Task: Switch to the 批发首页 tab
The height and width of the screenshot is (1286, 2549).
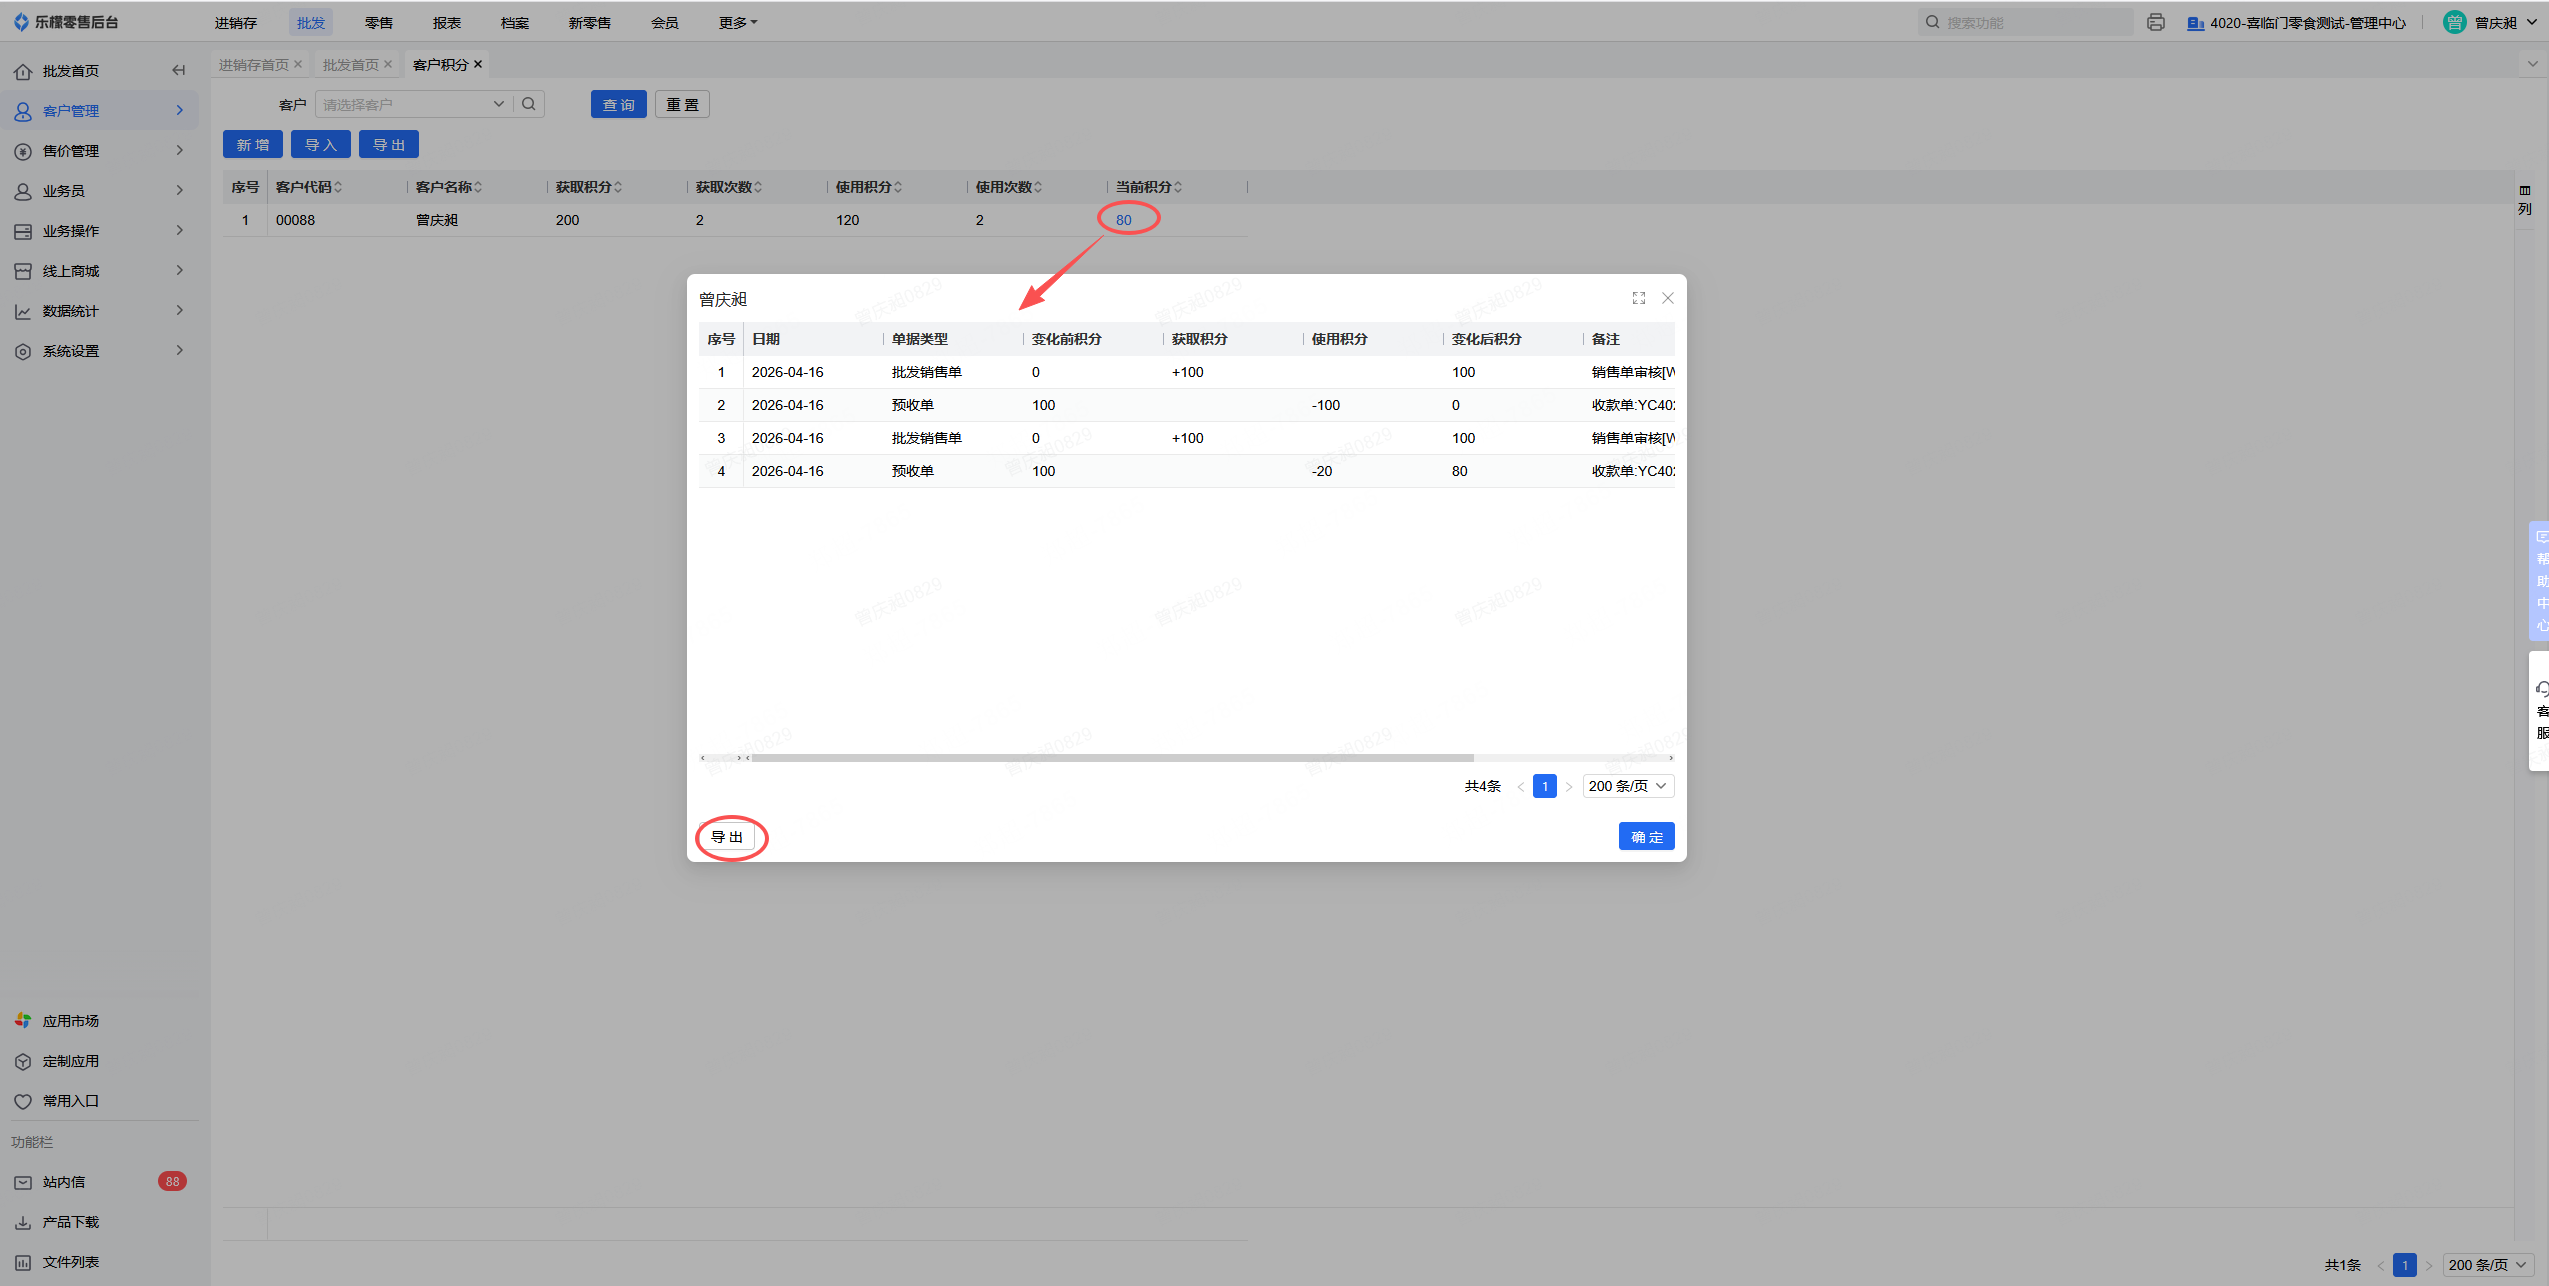Action: (350, 64)
